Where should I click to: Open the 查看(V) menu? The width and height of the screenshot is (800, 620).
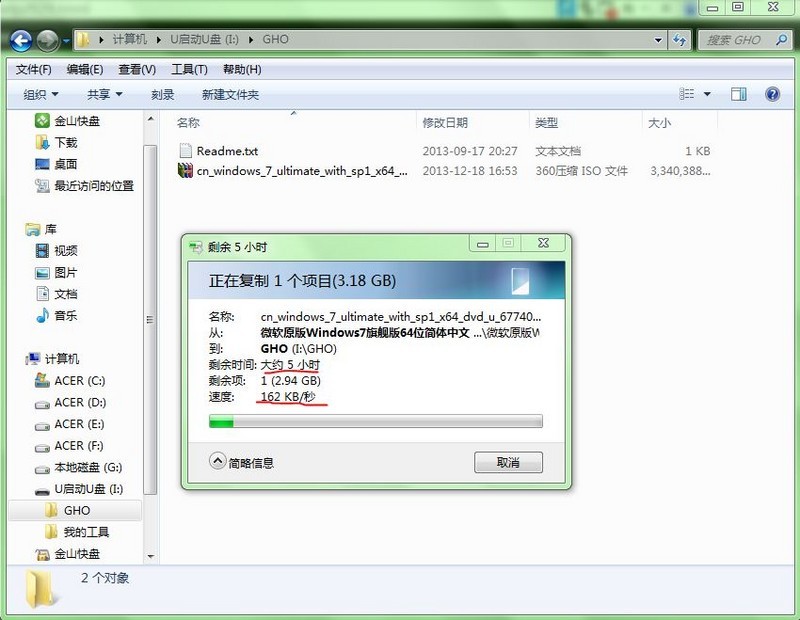[x=137, y=69]
